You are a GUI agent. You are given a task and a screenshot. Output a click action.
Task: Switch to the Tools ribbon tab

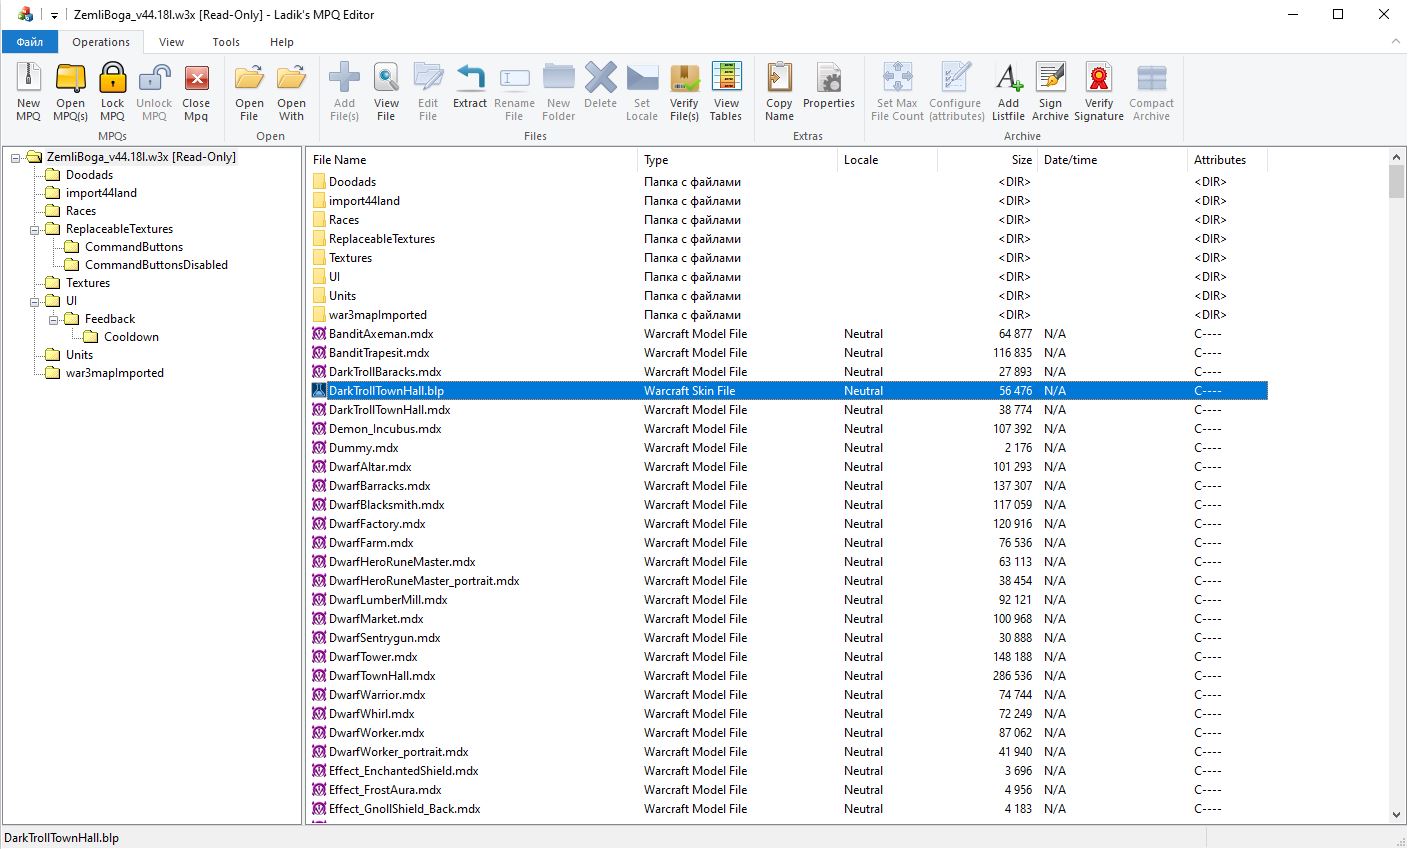click(x=226, y=42)
